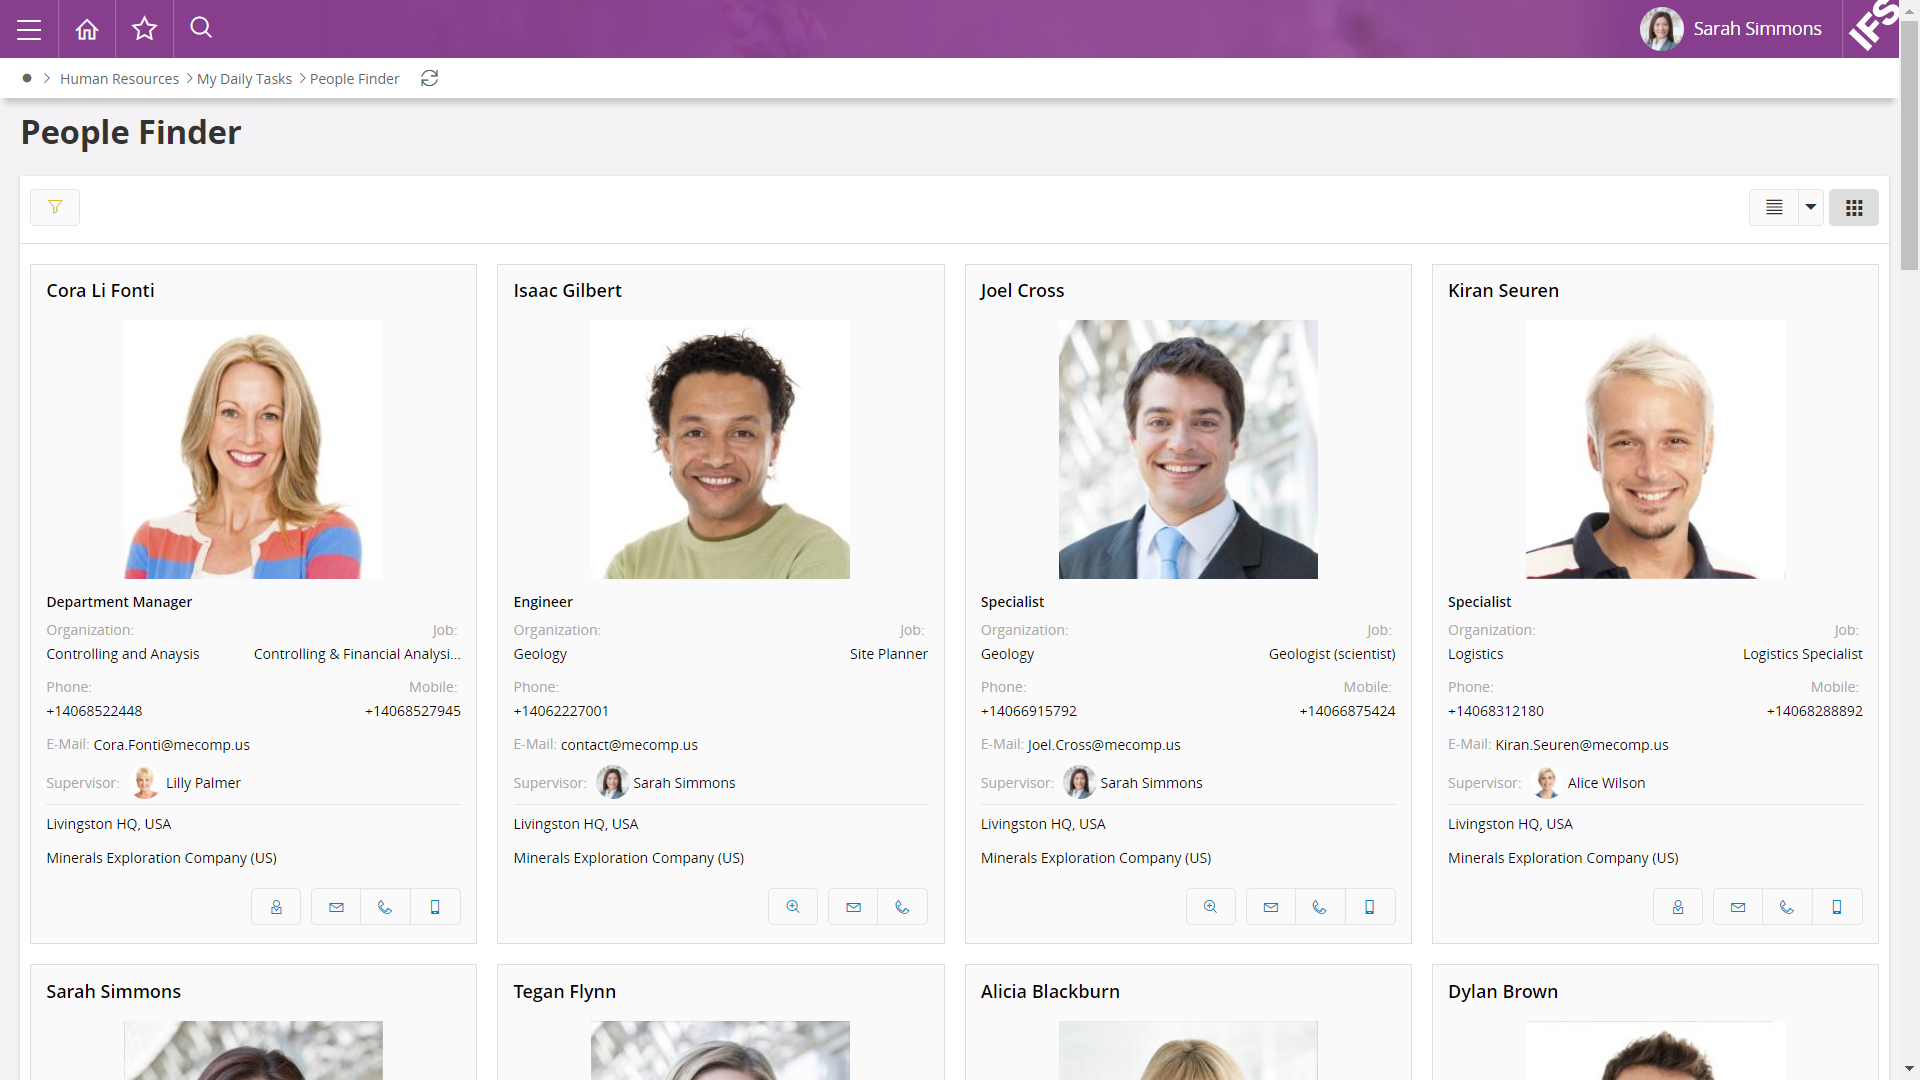
Task: Go to the home page icon
Action: [87, 29]
